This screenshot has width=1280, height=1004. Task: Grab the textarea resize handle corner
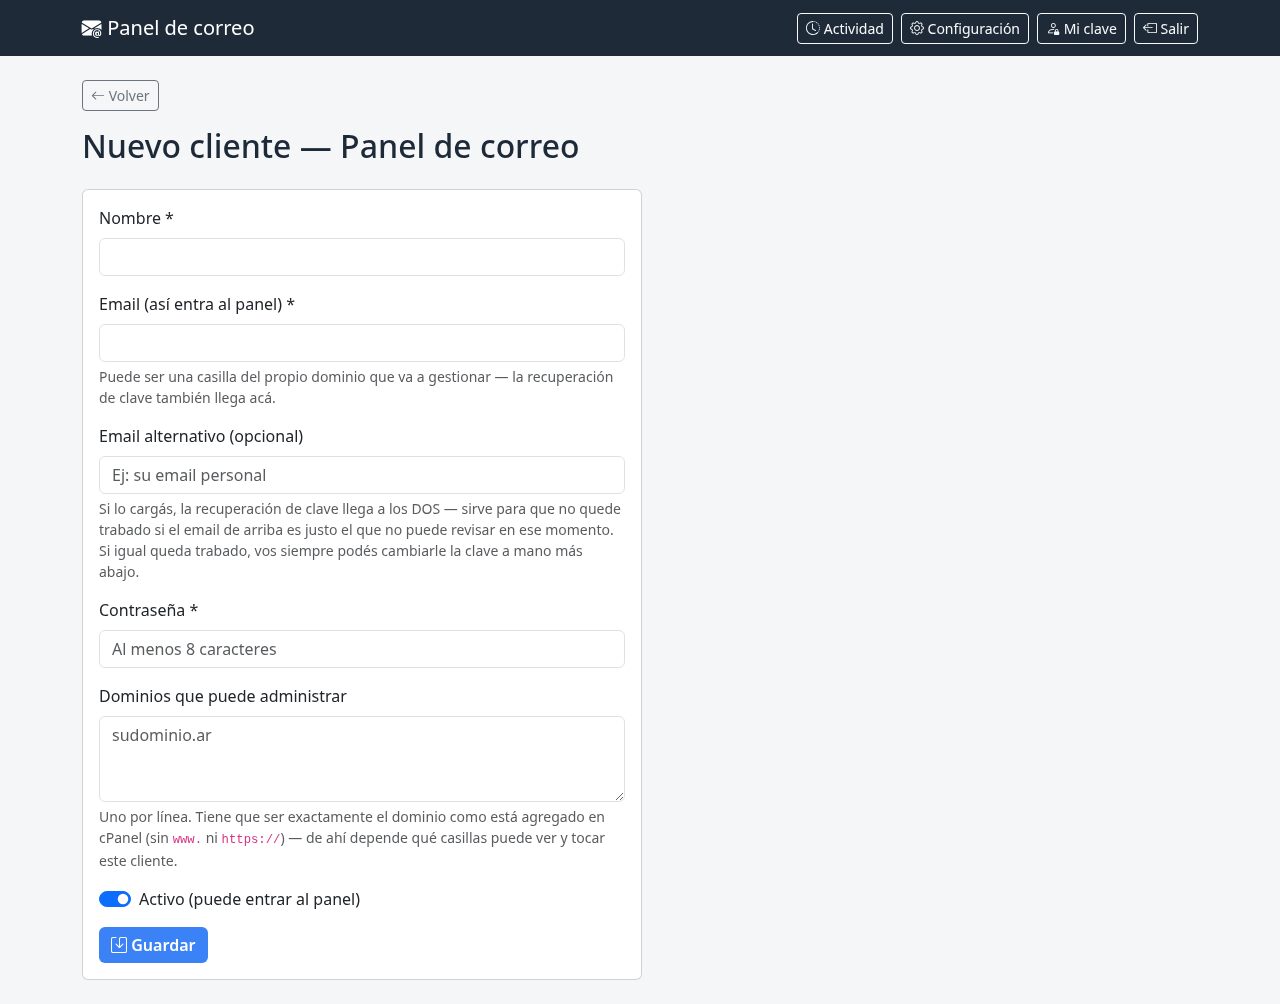coord(619,796)
